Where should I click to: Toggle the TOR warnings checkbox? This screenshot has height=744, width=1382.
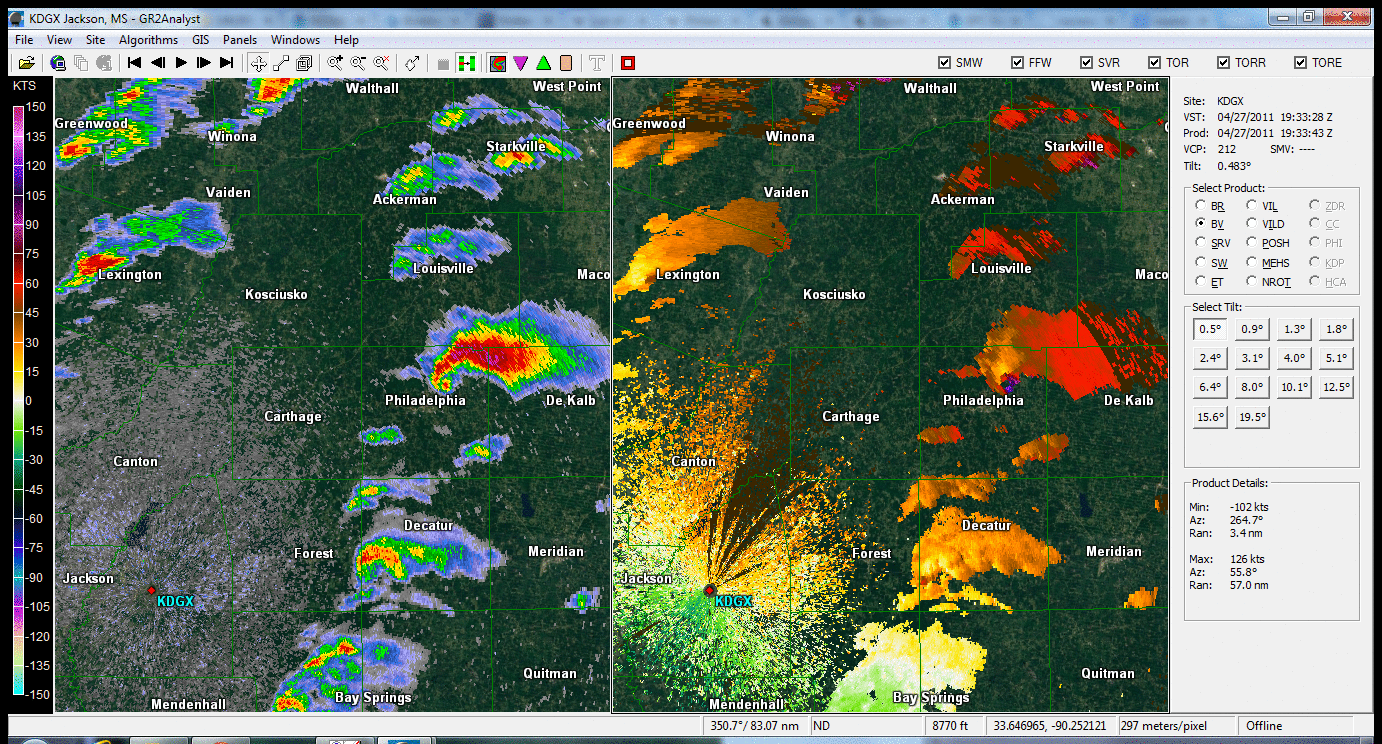pos(1154,62)
